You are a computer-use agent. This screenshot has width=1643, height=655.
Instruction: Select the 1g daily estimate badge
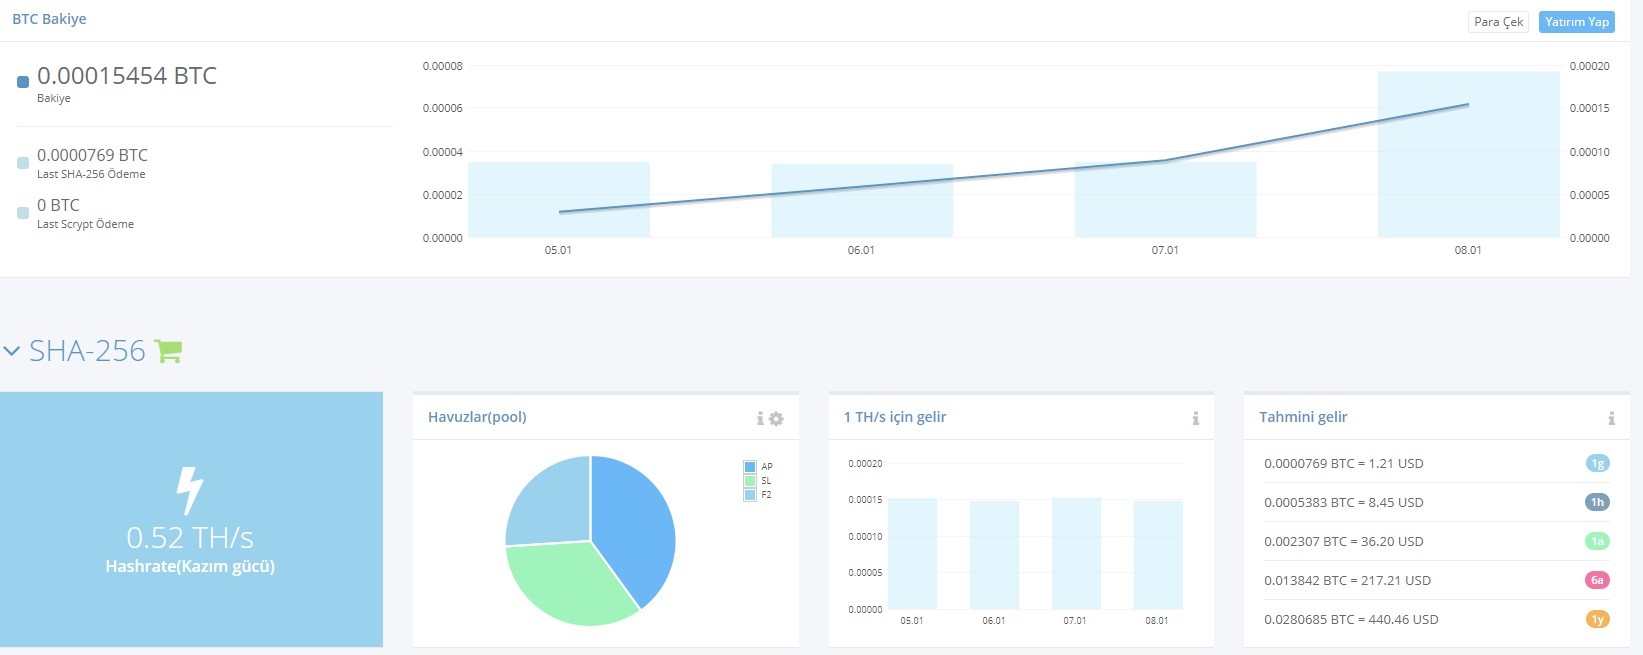pos(1598,463)
